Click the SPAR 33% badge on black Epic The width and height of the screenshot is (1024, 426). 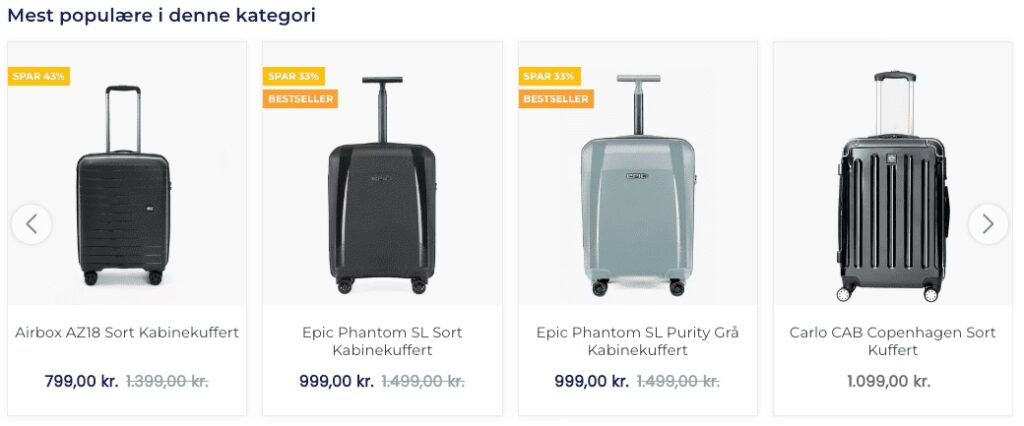tap(294, 76)
